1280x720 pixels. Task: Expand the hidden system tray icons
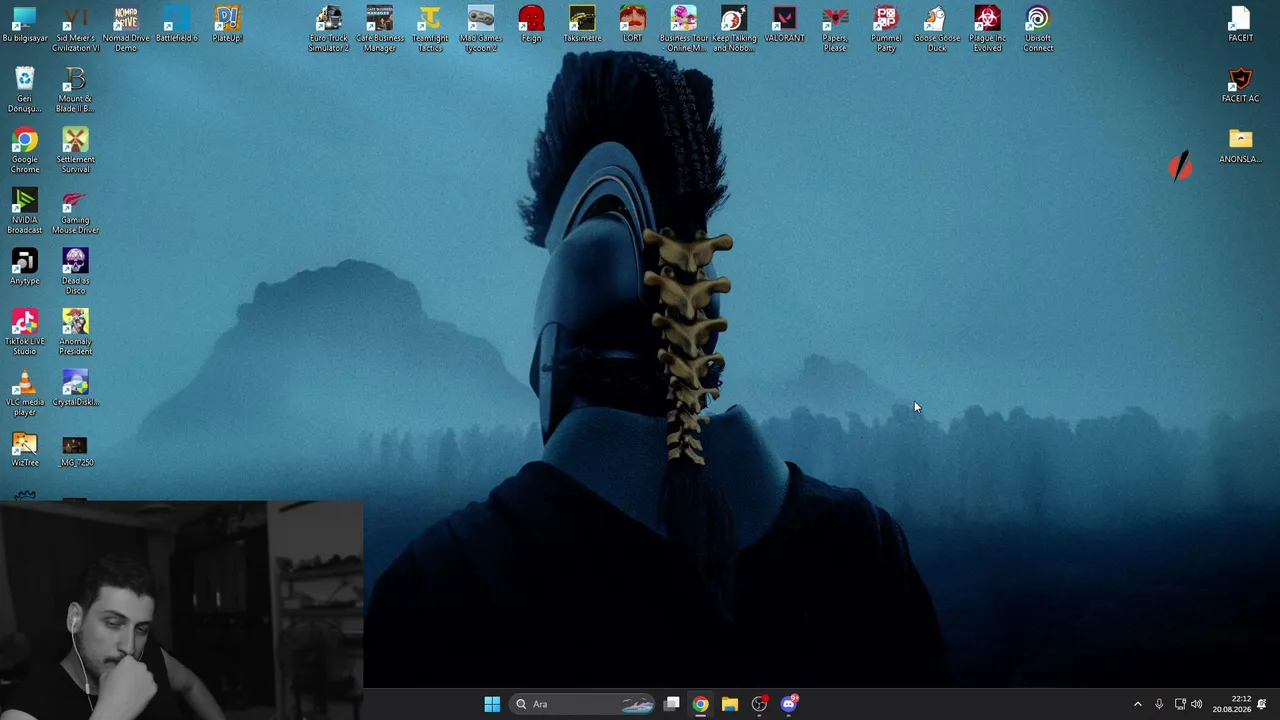(x=1137, y=704)
